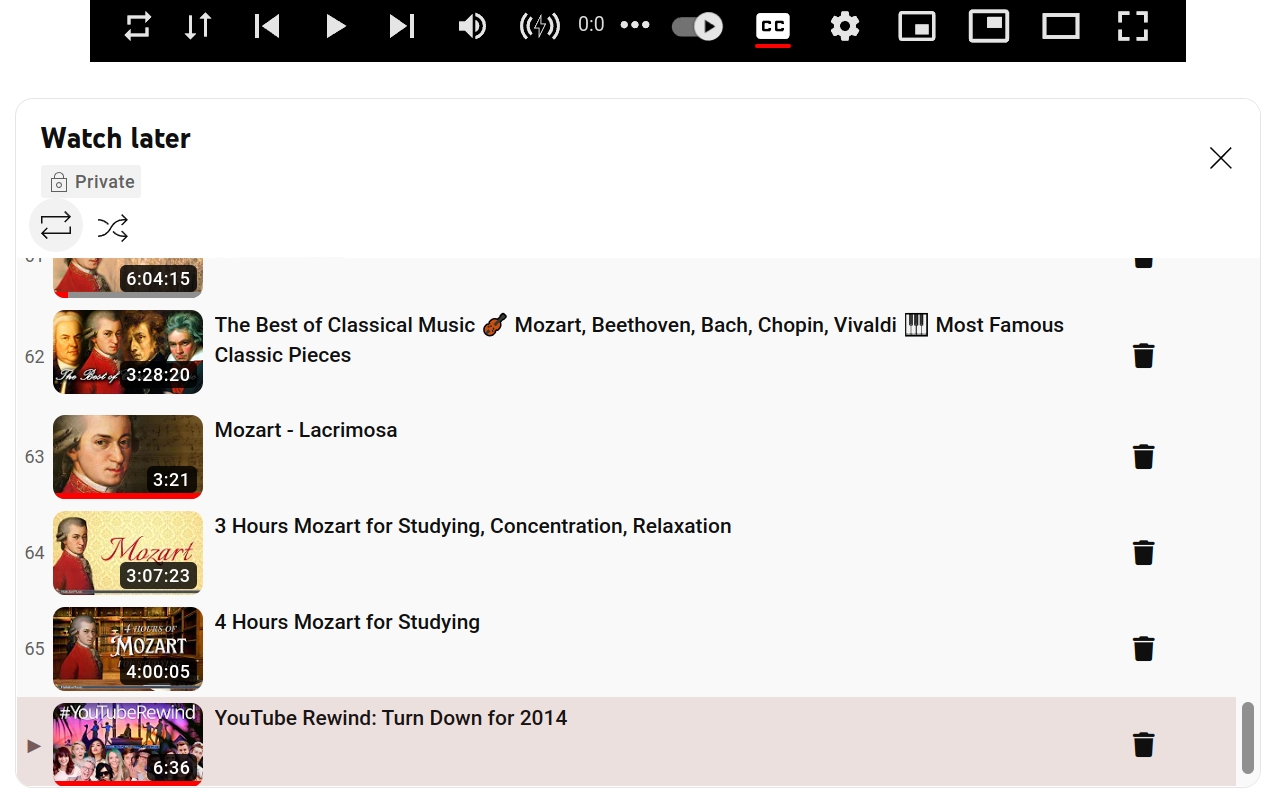Viewport: 1280px width, 800px height.
Task: Click the playlist panel scrollbar thumb
Action: tap(1247, 738)
